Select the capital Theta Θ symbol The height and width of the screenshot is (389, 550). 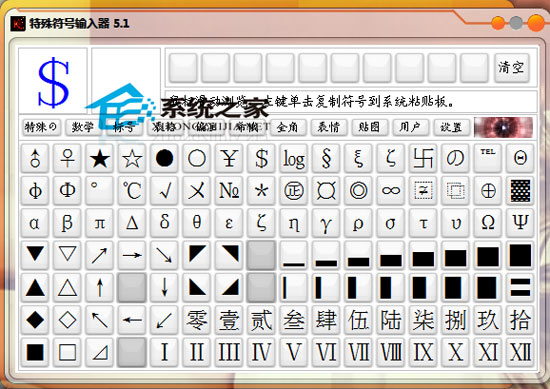520,159
